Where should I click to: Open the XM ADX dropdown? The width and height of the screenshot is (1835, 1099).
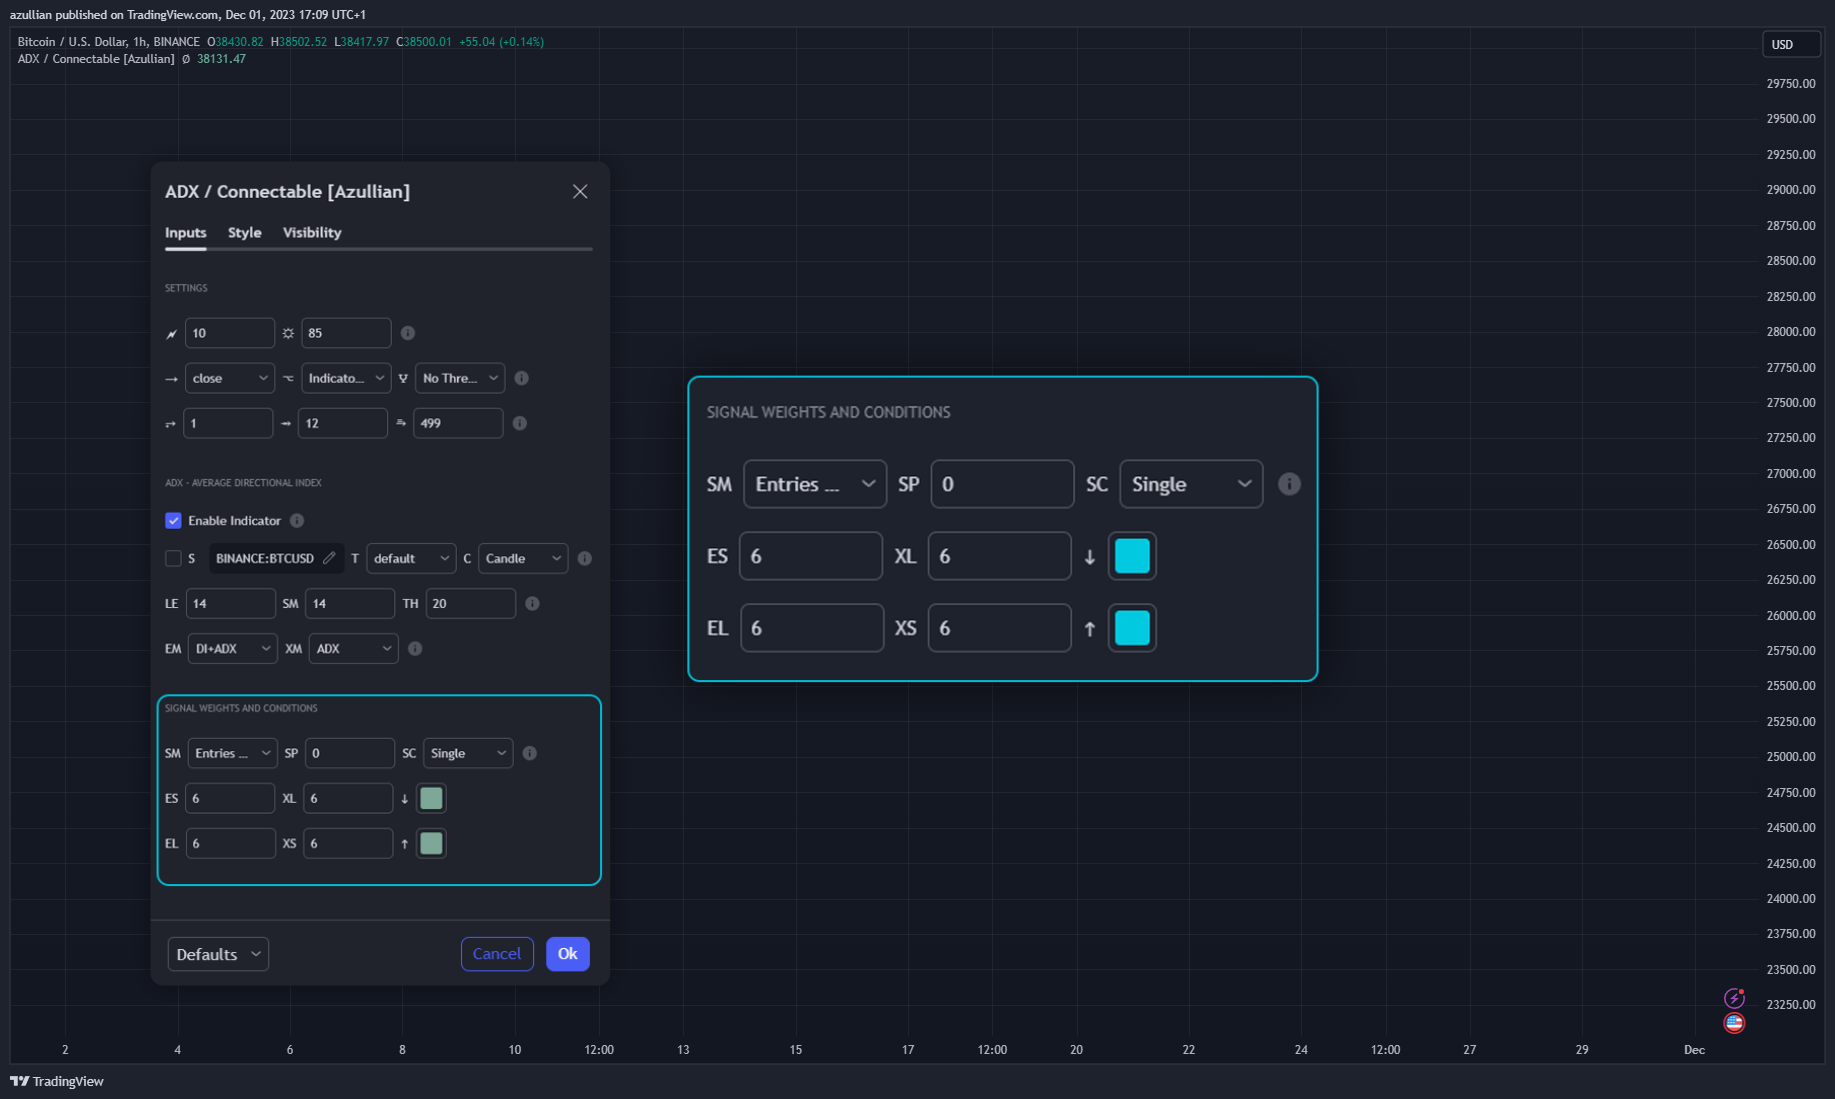click(353, 648)
